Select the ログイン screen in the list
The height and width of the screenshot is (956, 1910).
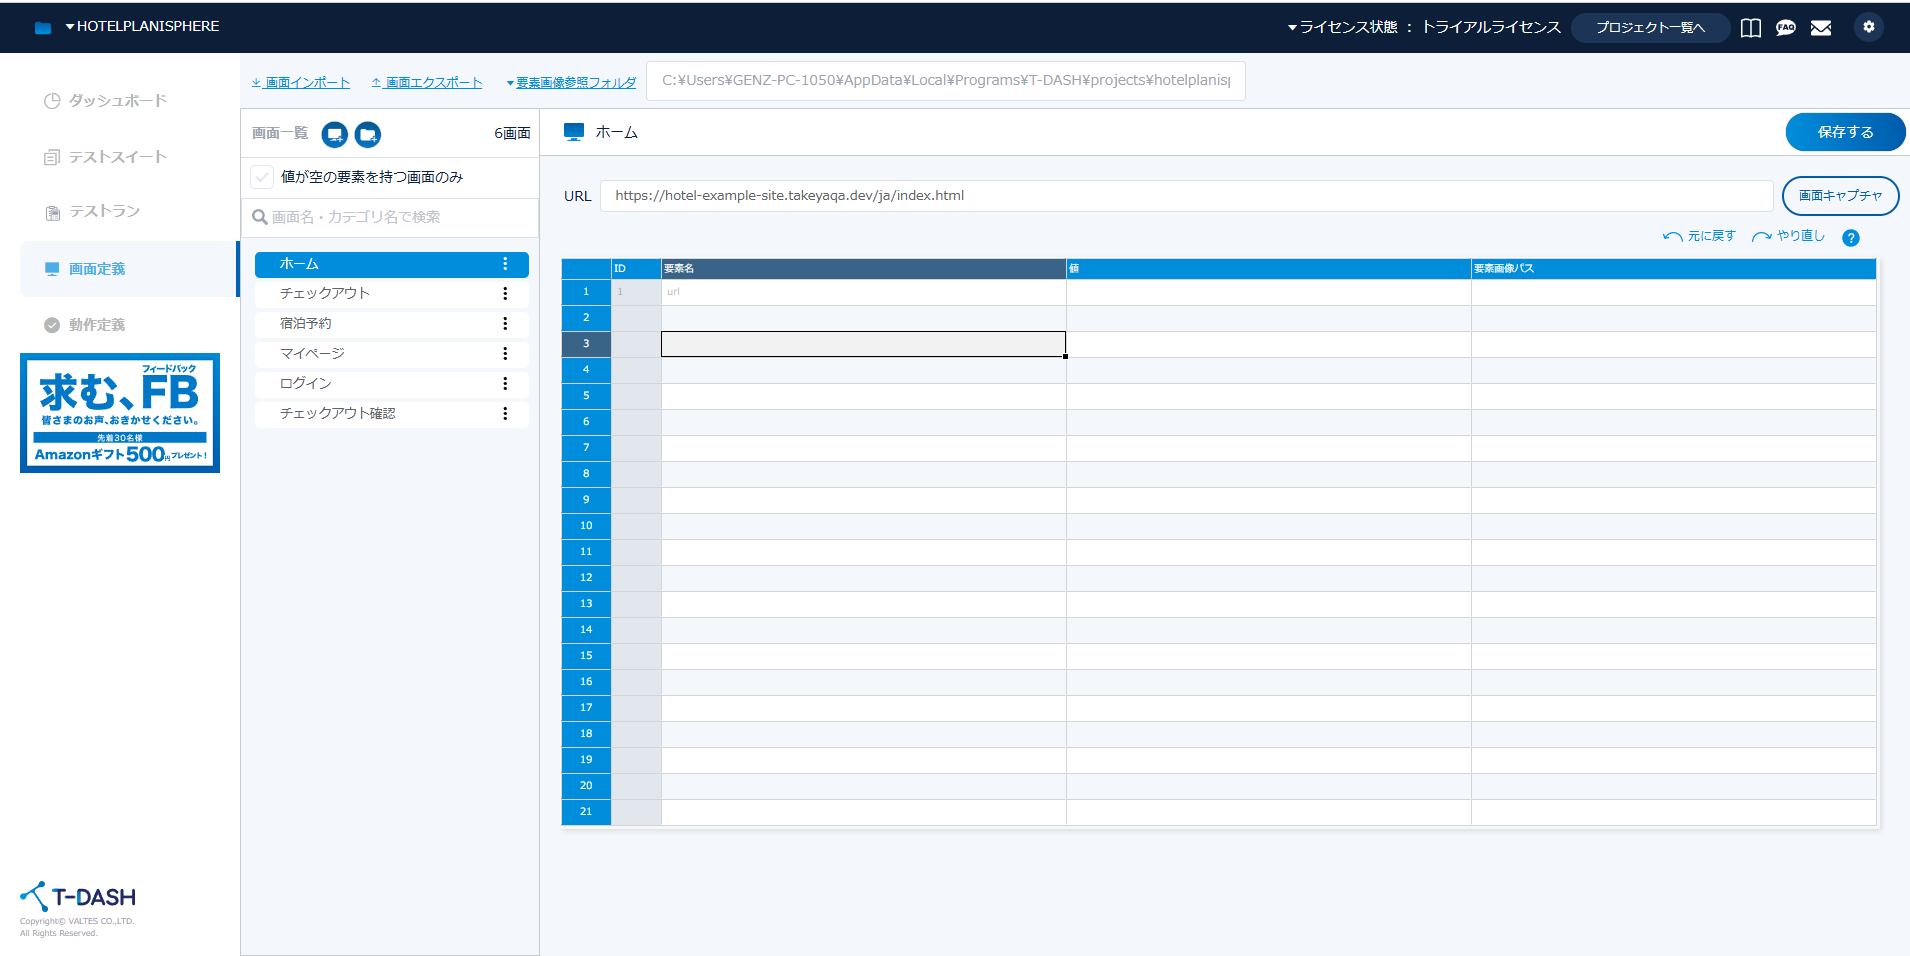tap(392, 384)
